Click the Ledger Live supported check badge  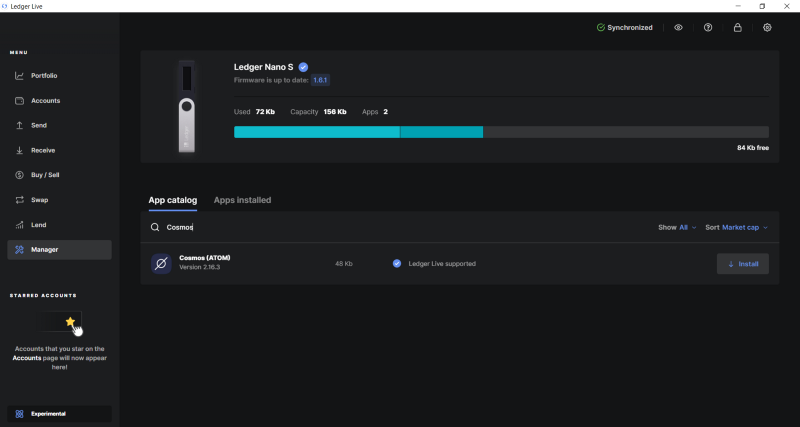tap(396, 264)
